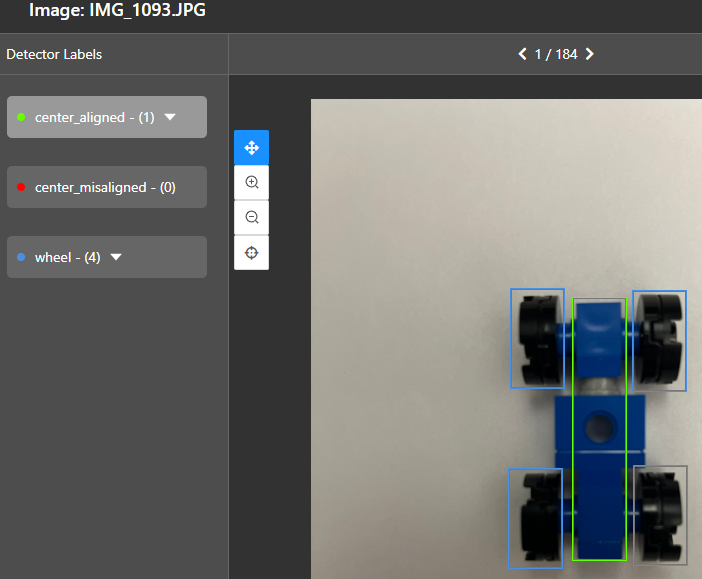Expand the center_aligned label dropdown arrow
Image resolution: width=702 pixels, height=579 pixels.
[x=170, y=117]
